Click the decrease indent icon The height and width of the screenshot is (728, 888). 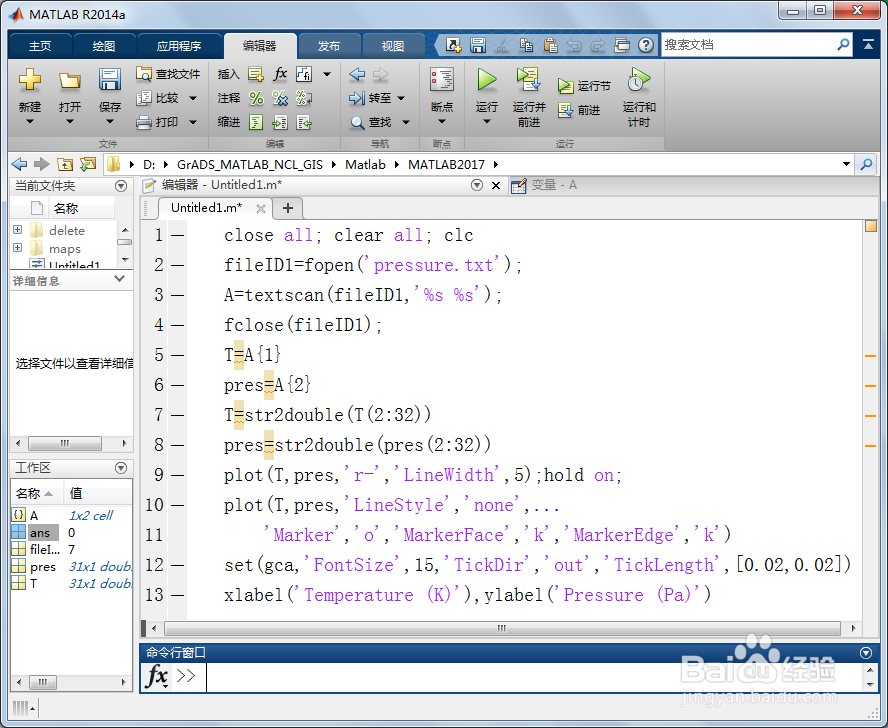click(x=304, y=122)
